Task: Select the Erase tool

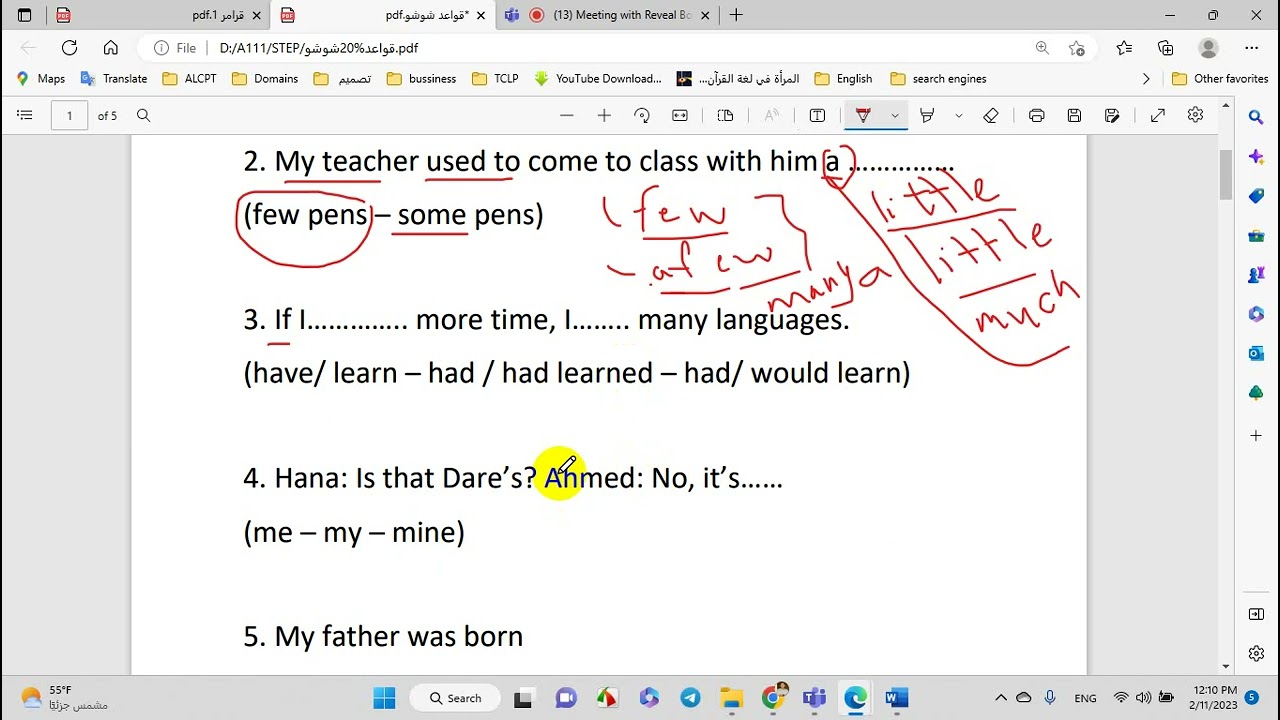Action: coord(991,116)
